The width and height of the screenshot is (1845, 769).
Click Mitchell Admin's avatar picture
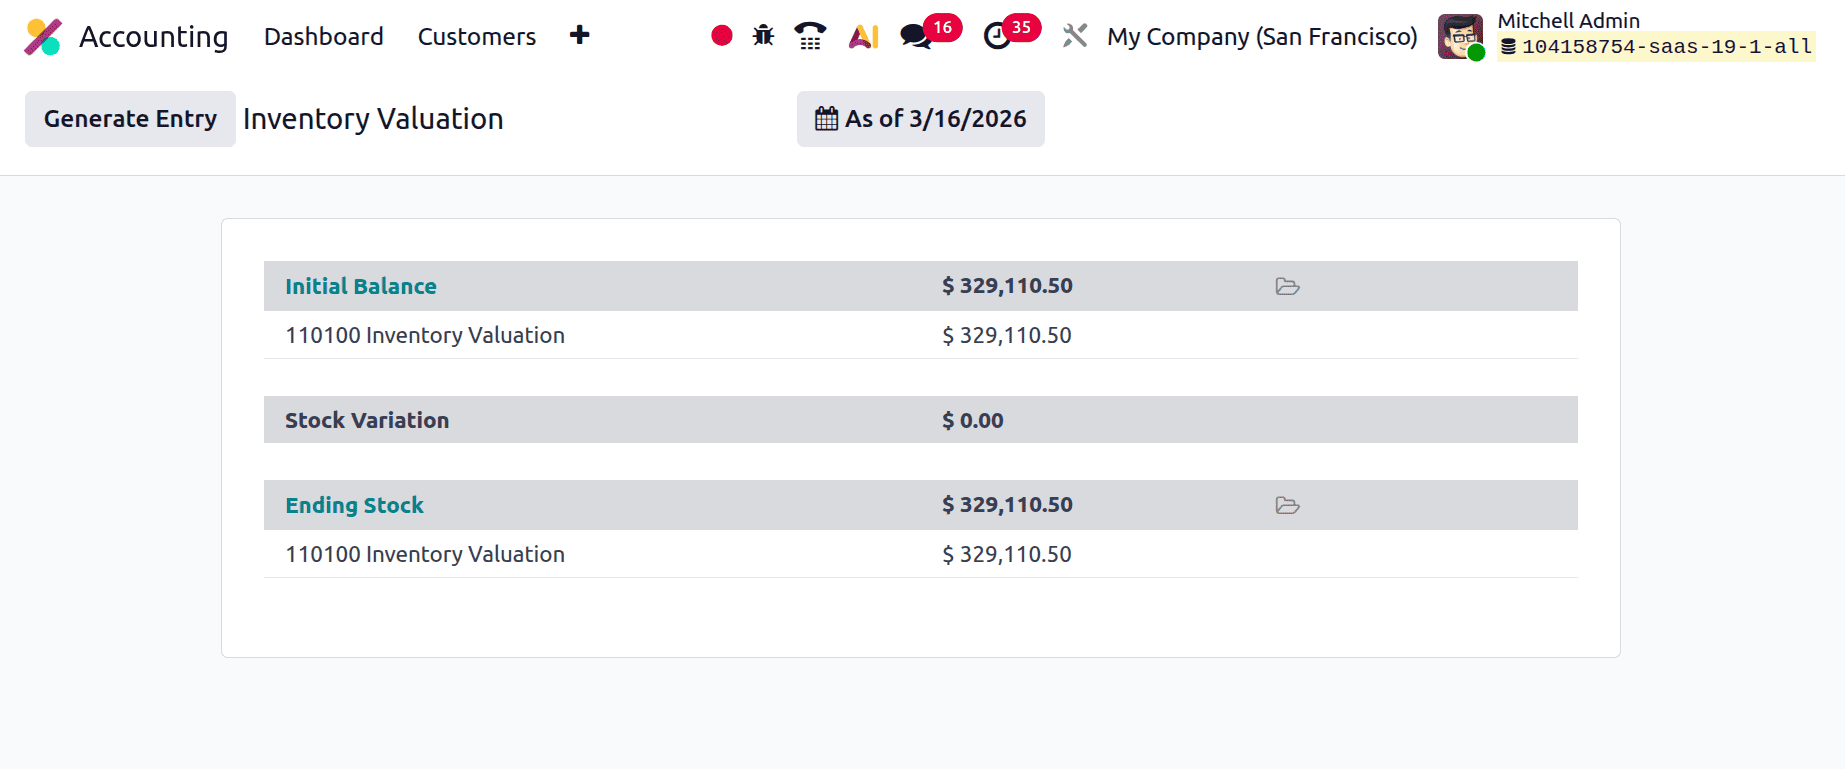click(1460, 37)
